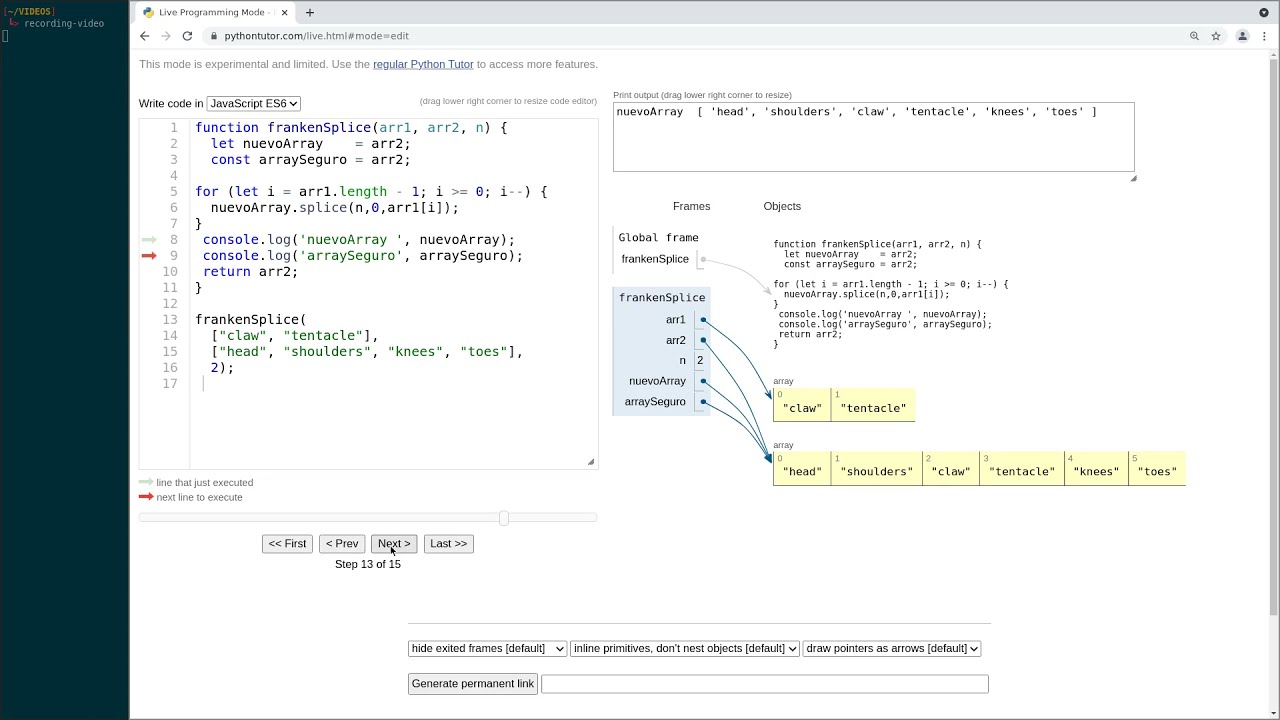Click the "knees" array cell
Screen dimensions: 1280x720
pyautogui.click(x=1096, y=468)
